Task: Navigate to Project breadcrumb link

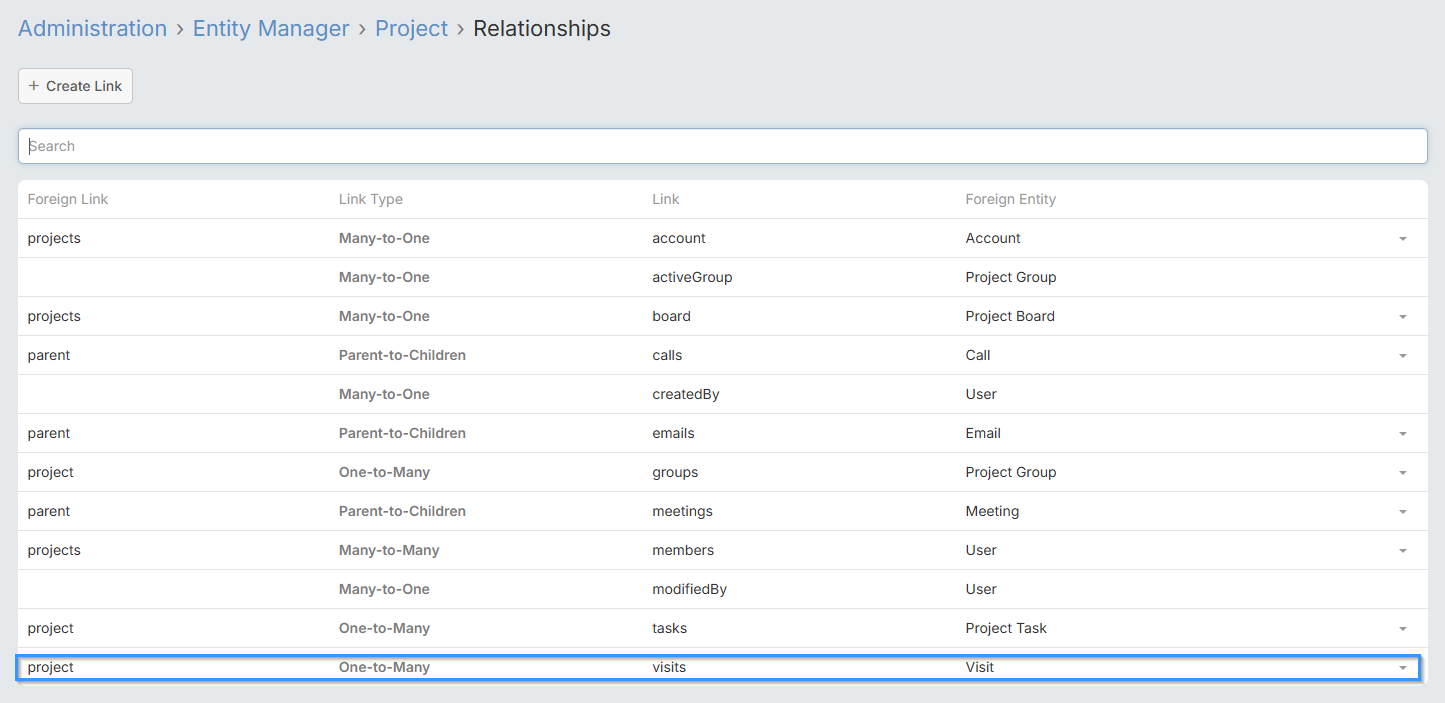Action: click(411, 29)
